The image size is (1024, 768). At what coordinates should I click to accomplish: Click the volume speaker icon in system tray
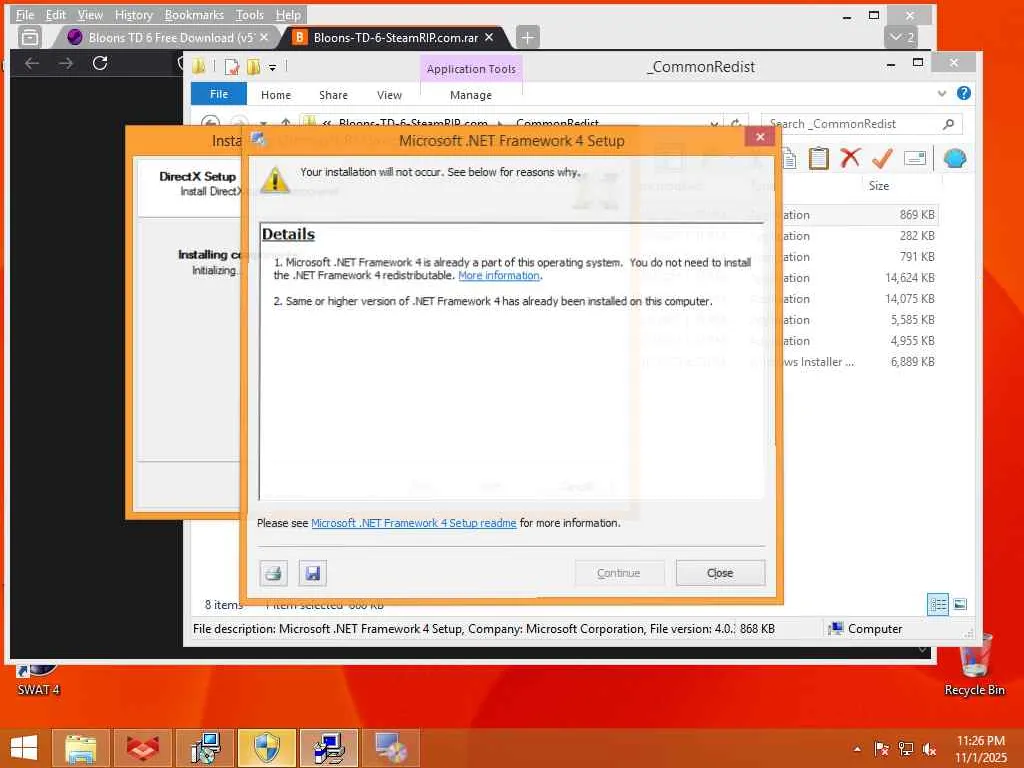point(928,749)
